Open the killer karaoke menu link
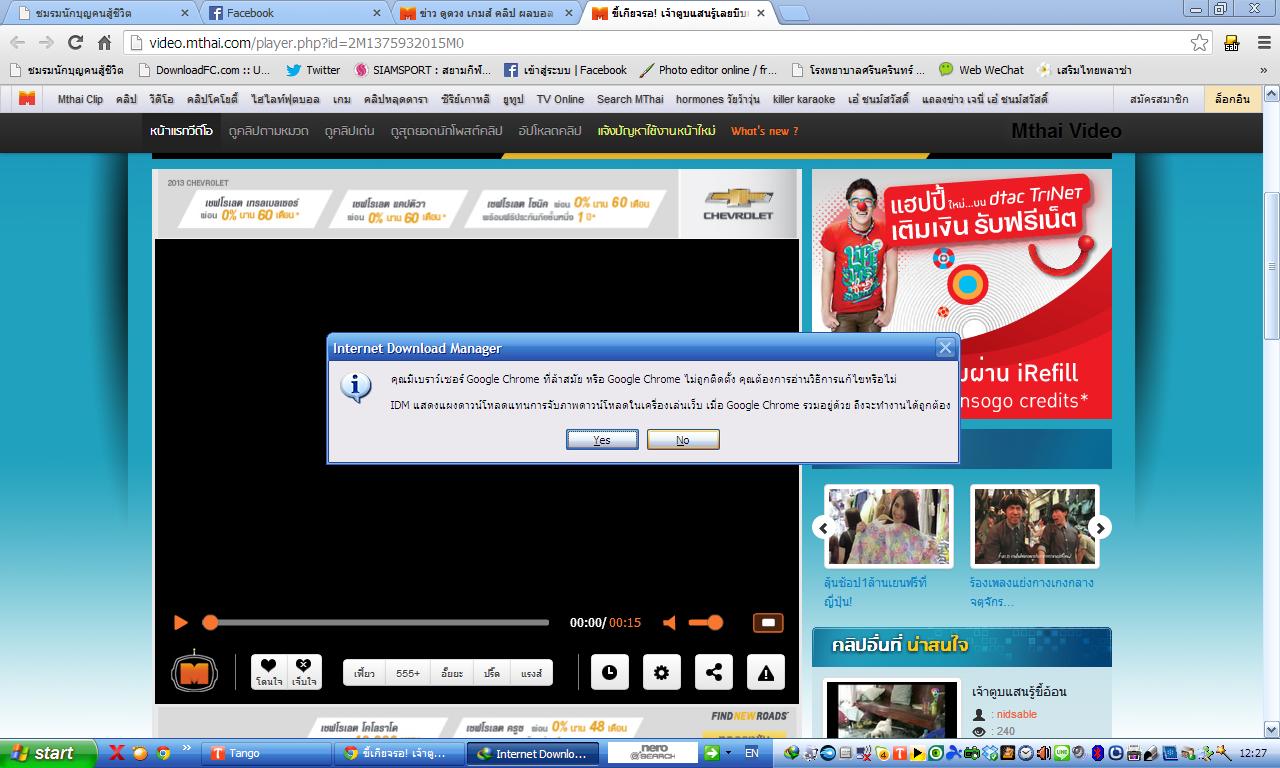1280x768 pixels. click(x=804, y=99)
